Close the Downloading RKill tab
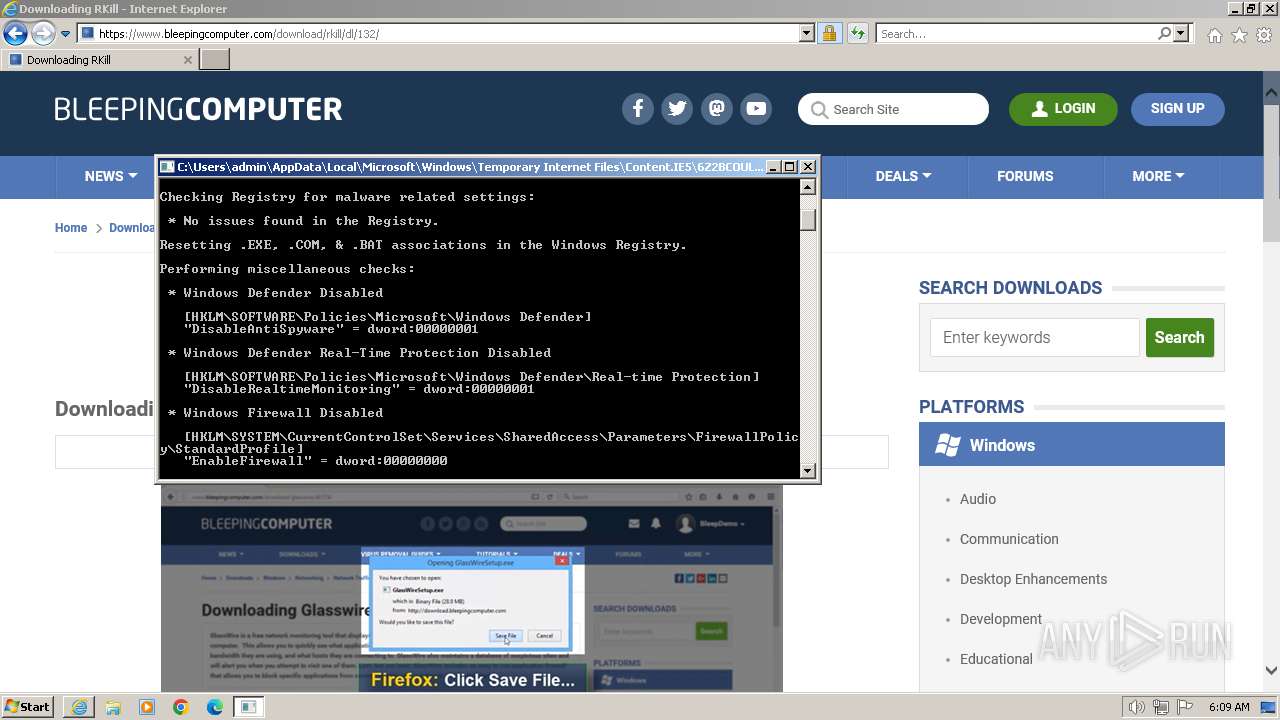This screenshot has width=1280, height=720. [187, 60]
